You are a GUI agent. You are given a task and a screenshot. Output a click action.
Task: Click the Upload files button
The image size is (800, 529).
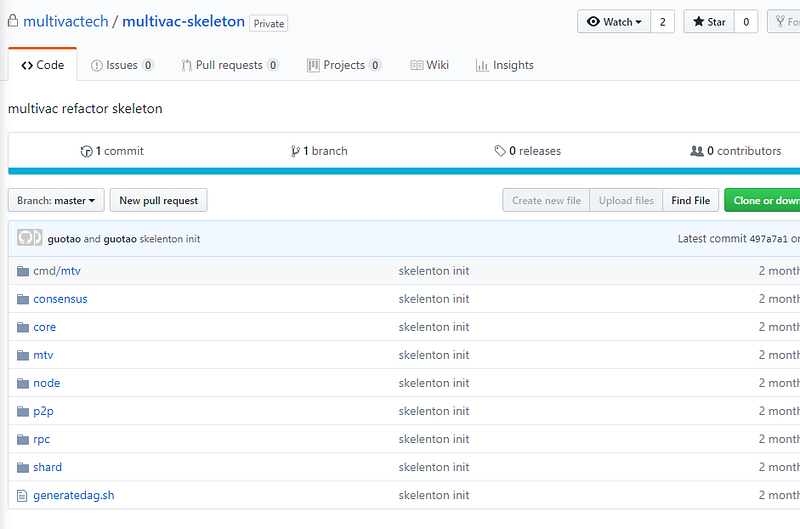pos(626,200)
